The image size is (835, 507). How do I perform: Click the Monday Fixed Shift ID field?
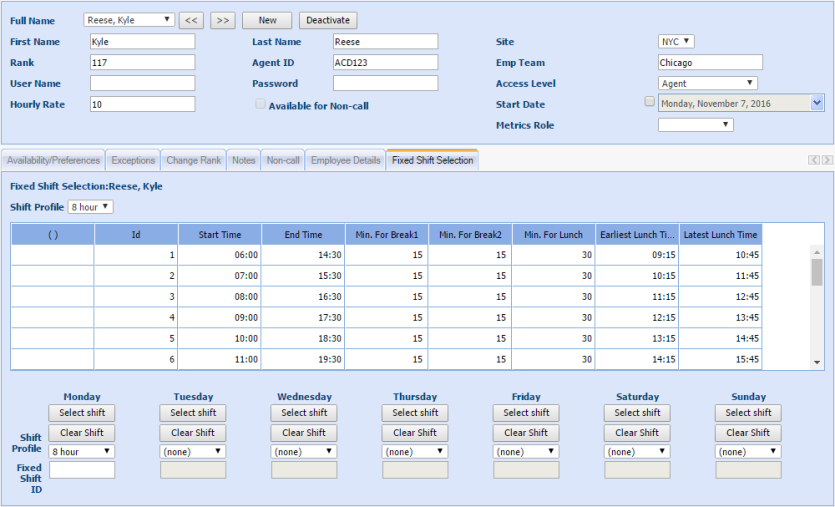[x=82, y=470]
